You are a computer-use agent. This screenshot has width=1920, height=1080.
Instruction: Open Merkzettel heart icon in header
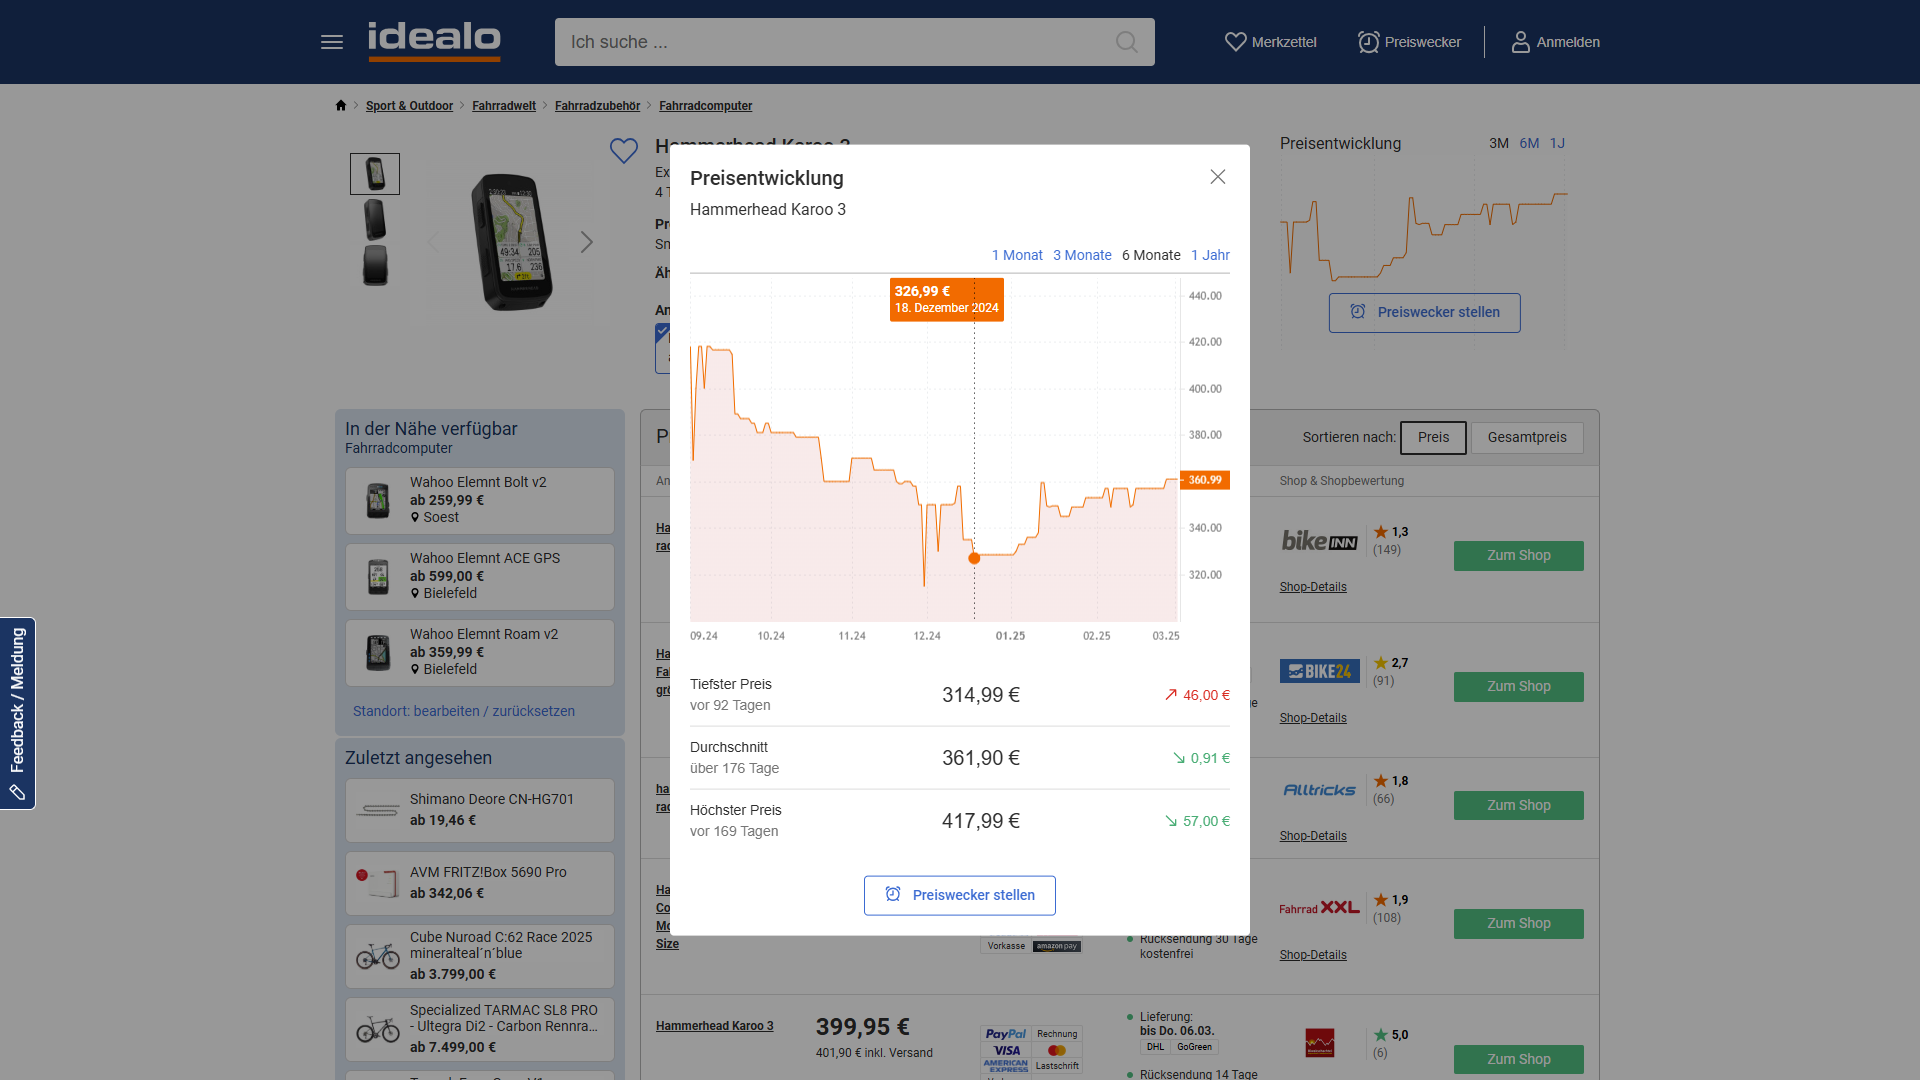(x=1236, y=42)
